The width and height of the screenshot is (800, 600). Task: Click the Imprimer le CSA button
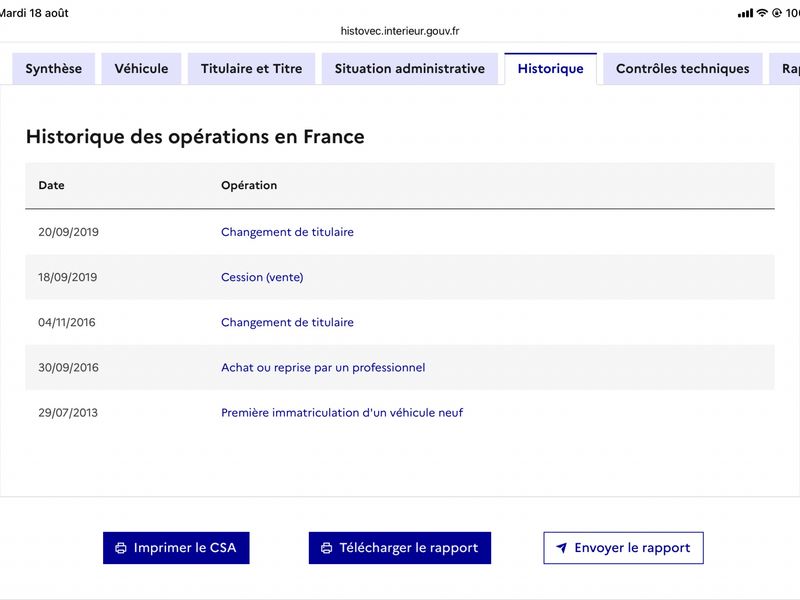tap(176, 548)
